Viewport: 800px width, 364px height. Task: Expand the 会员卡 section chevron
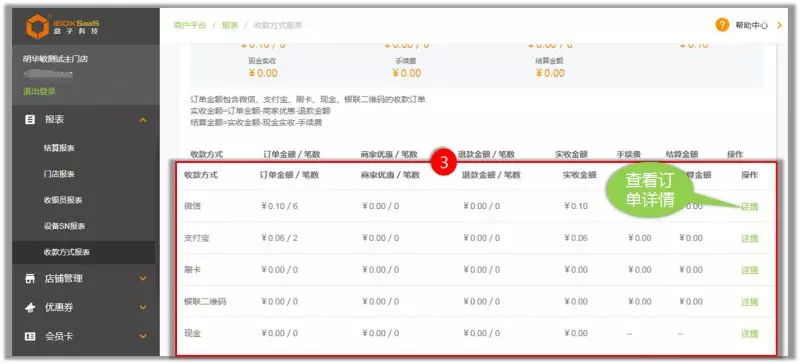pos(143,336)
